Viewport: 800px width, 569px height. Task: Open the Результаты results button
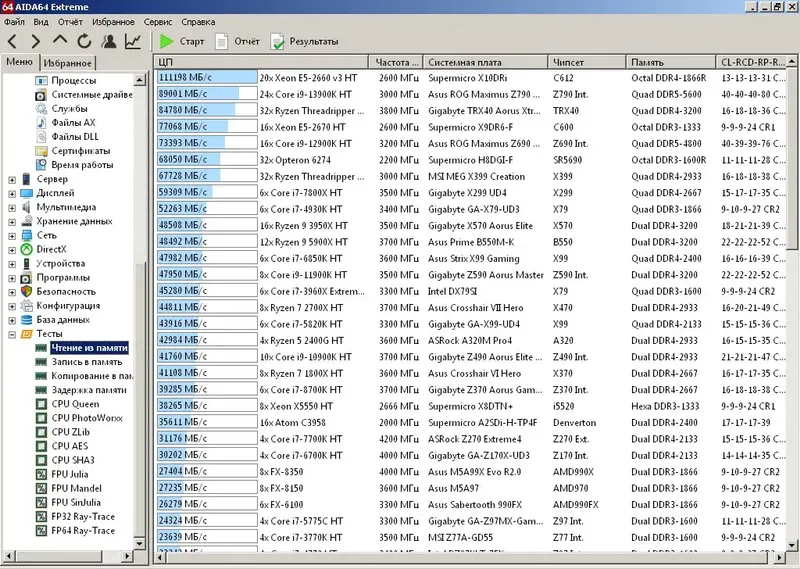pos(305,41)
